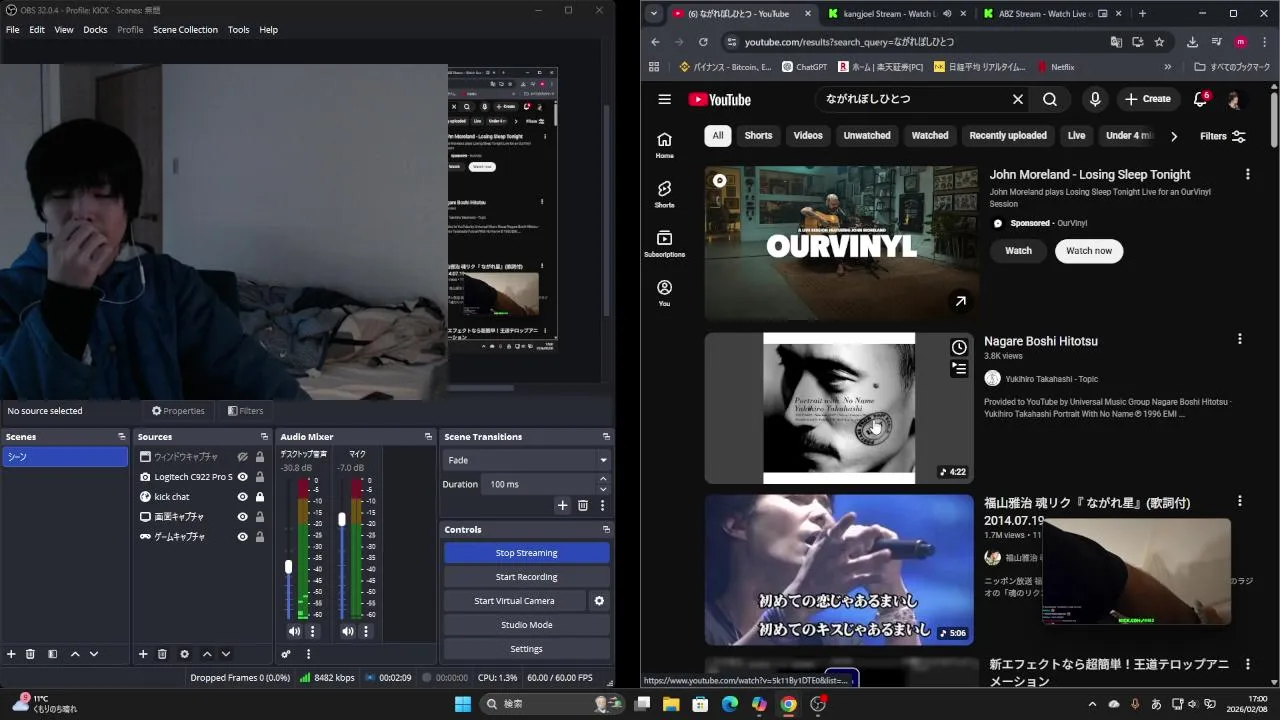Open the Audio Mixer three-dot menu at bottom
This screenshot has height=720, width=1280.
(x=308, y=654)
